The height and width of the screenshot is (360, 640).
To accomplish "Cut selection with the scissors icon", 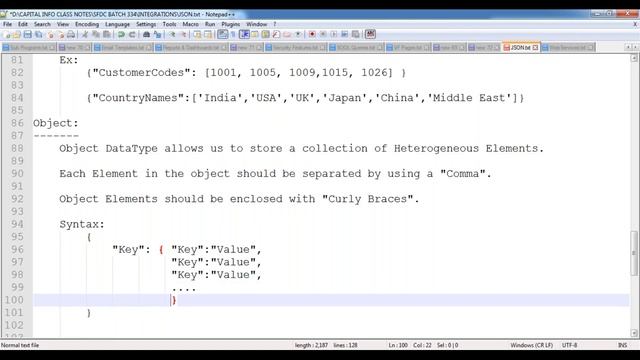I will click(85, 34).
